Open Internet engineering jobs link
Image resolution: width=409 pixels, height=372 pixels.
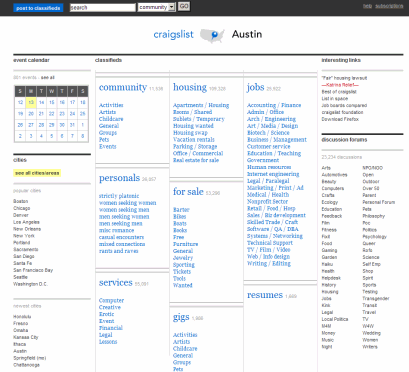[273, 174]
